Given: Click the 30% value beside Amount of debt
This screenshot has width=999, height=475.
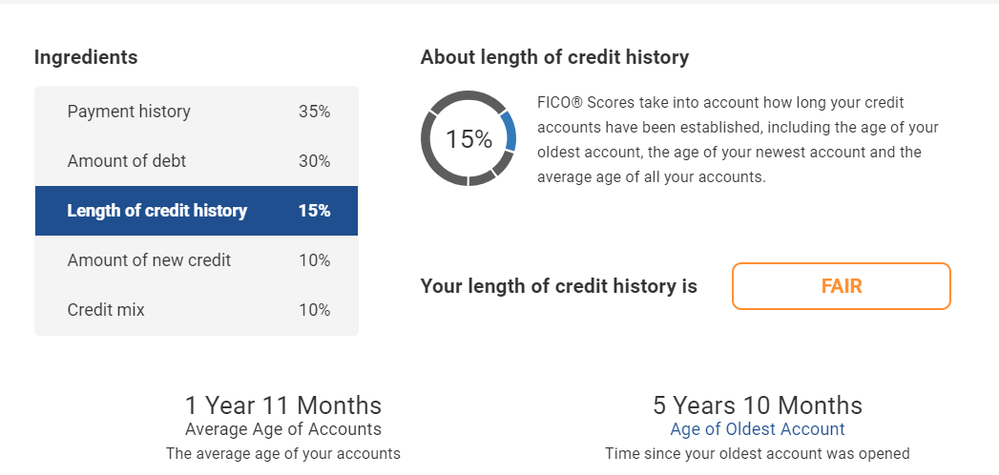Looking at the screenshot, I should 314,161.
